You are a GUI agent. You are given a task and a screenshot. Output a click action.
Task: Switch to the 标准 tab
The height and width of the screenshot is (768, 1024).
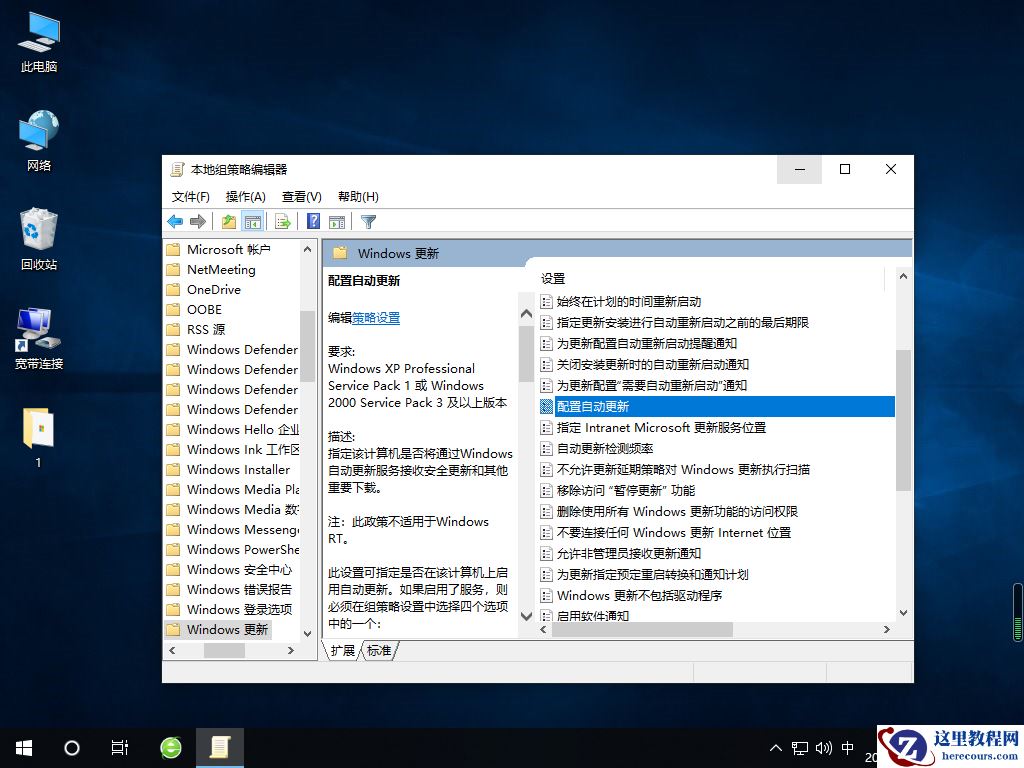pyautogui.click(x=377, y=650)
